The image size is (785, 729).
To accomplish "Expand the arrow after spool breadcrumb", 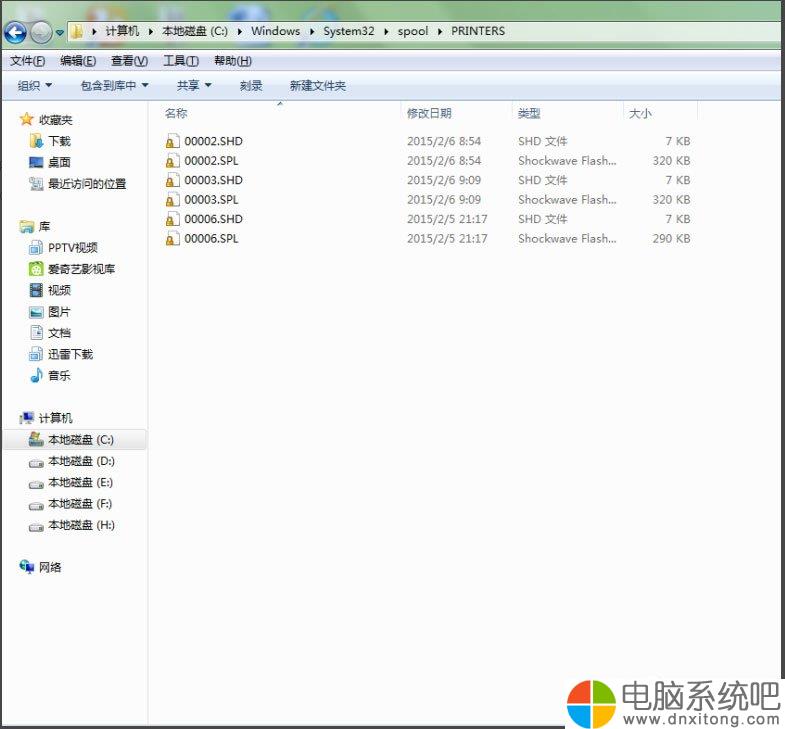I will point(440,32).
